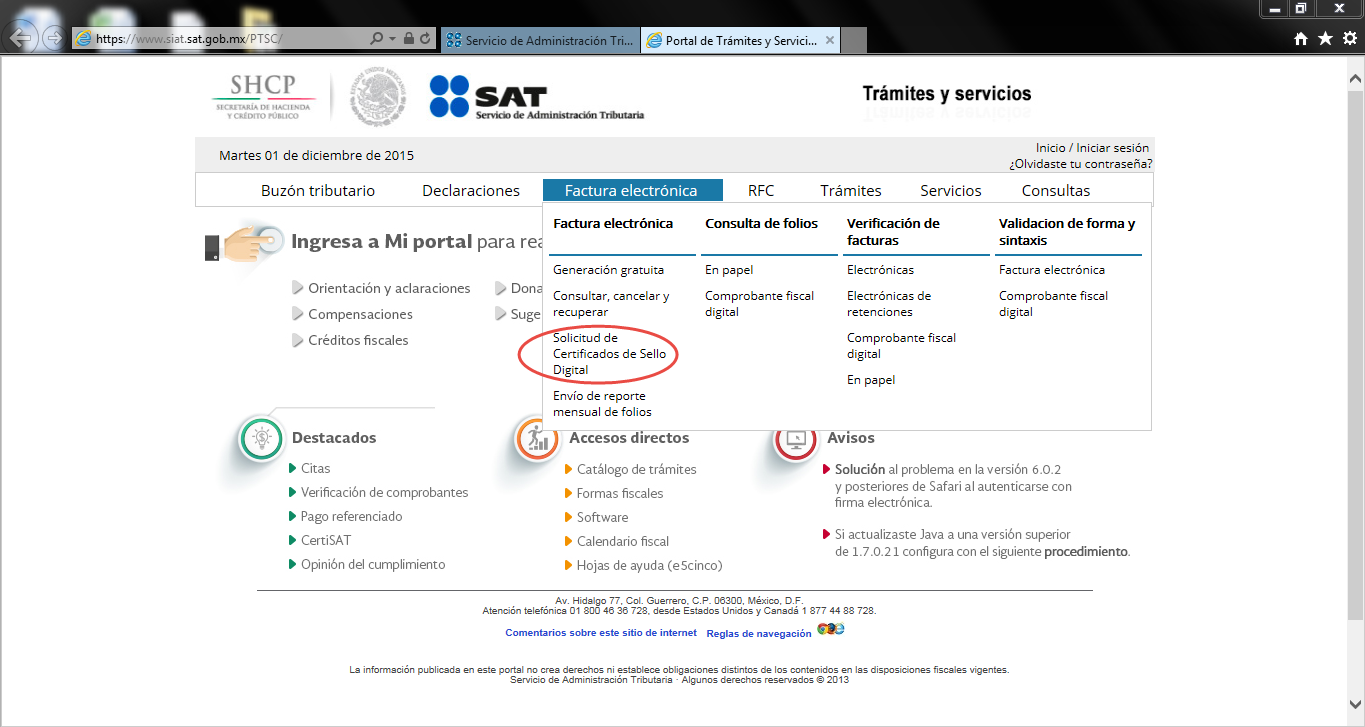Open the Trámites menu
This screenshot has width=1365, height=727.
pos(851,190)
